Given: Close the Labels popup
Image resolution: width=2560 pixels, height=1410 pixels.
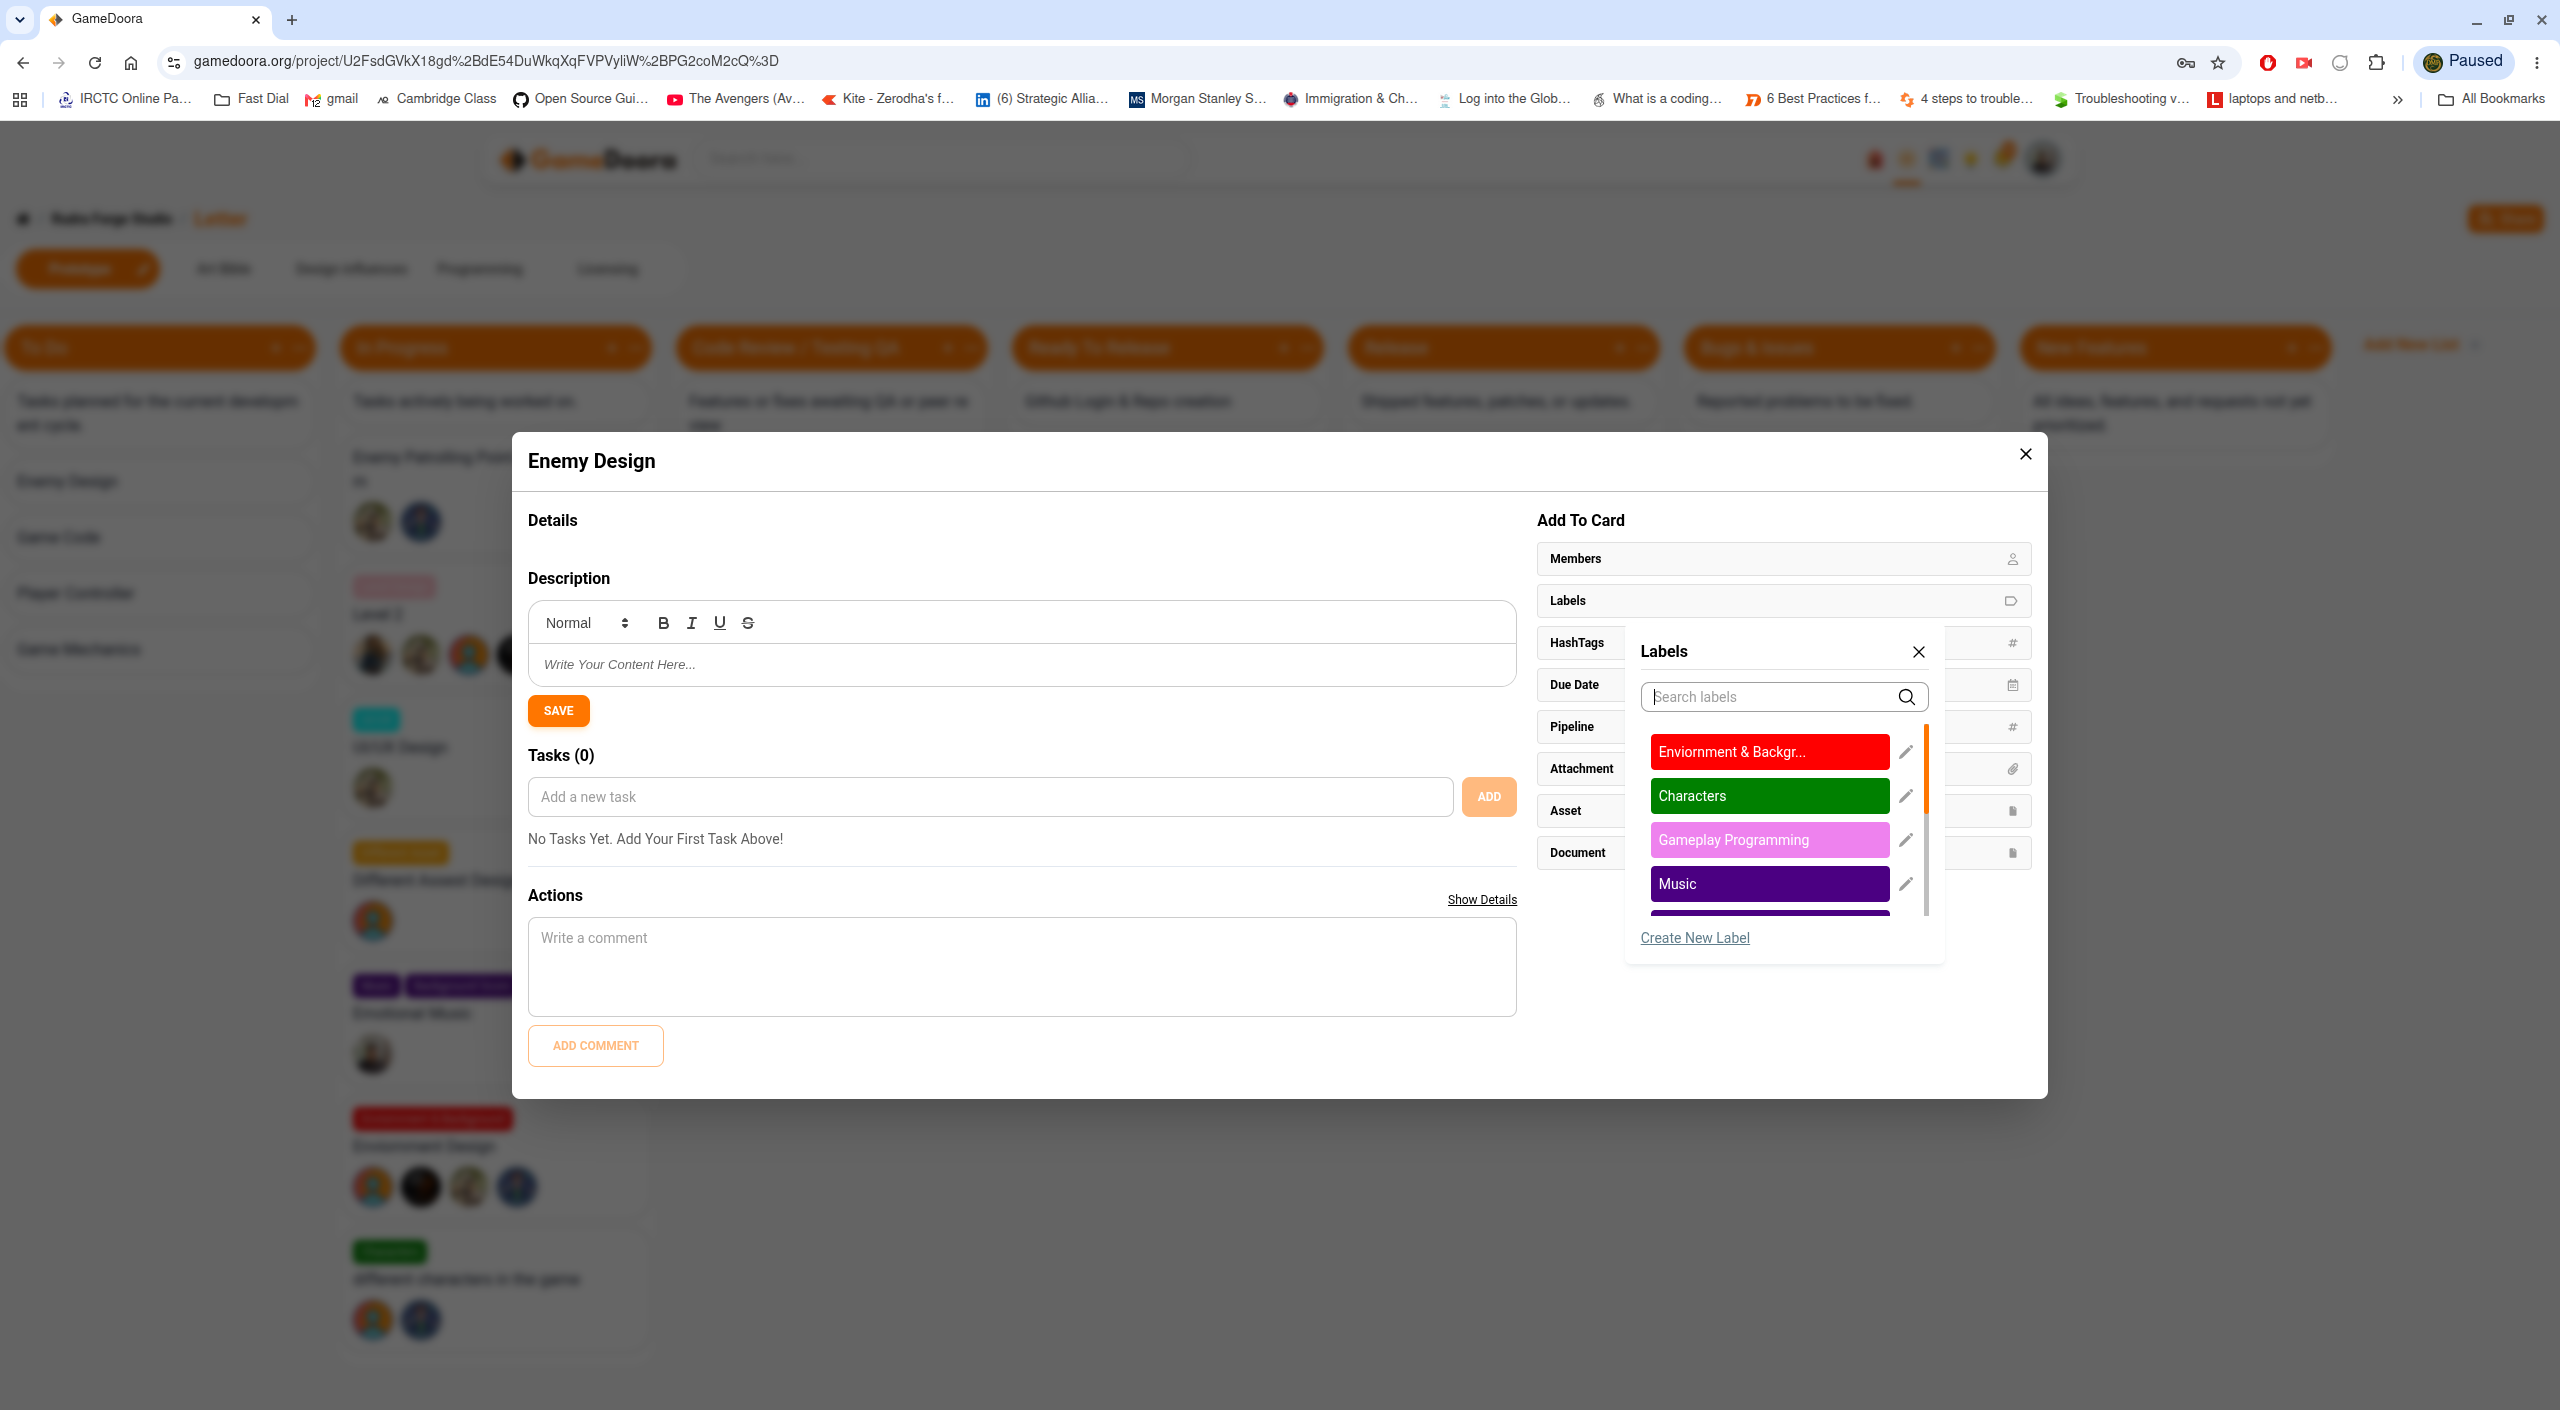Looking at the screenshot, I should point(1918,652).
